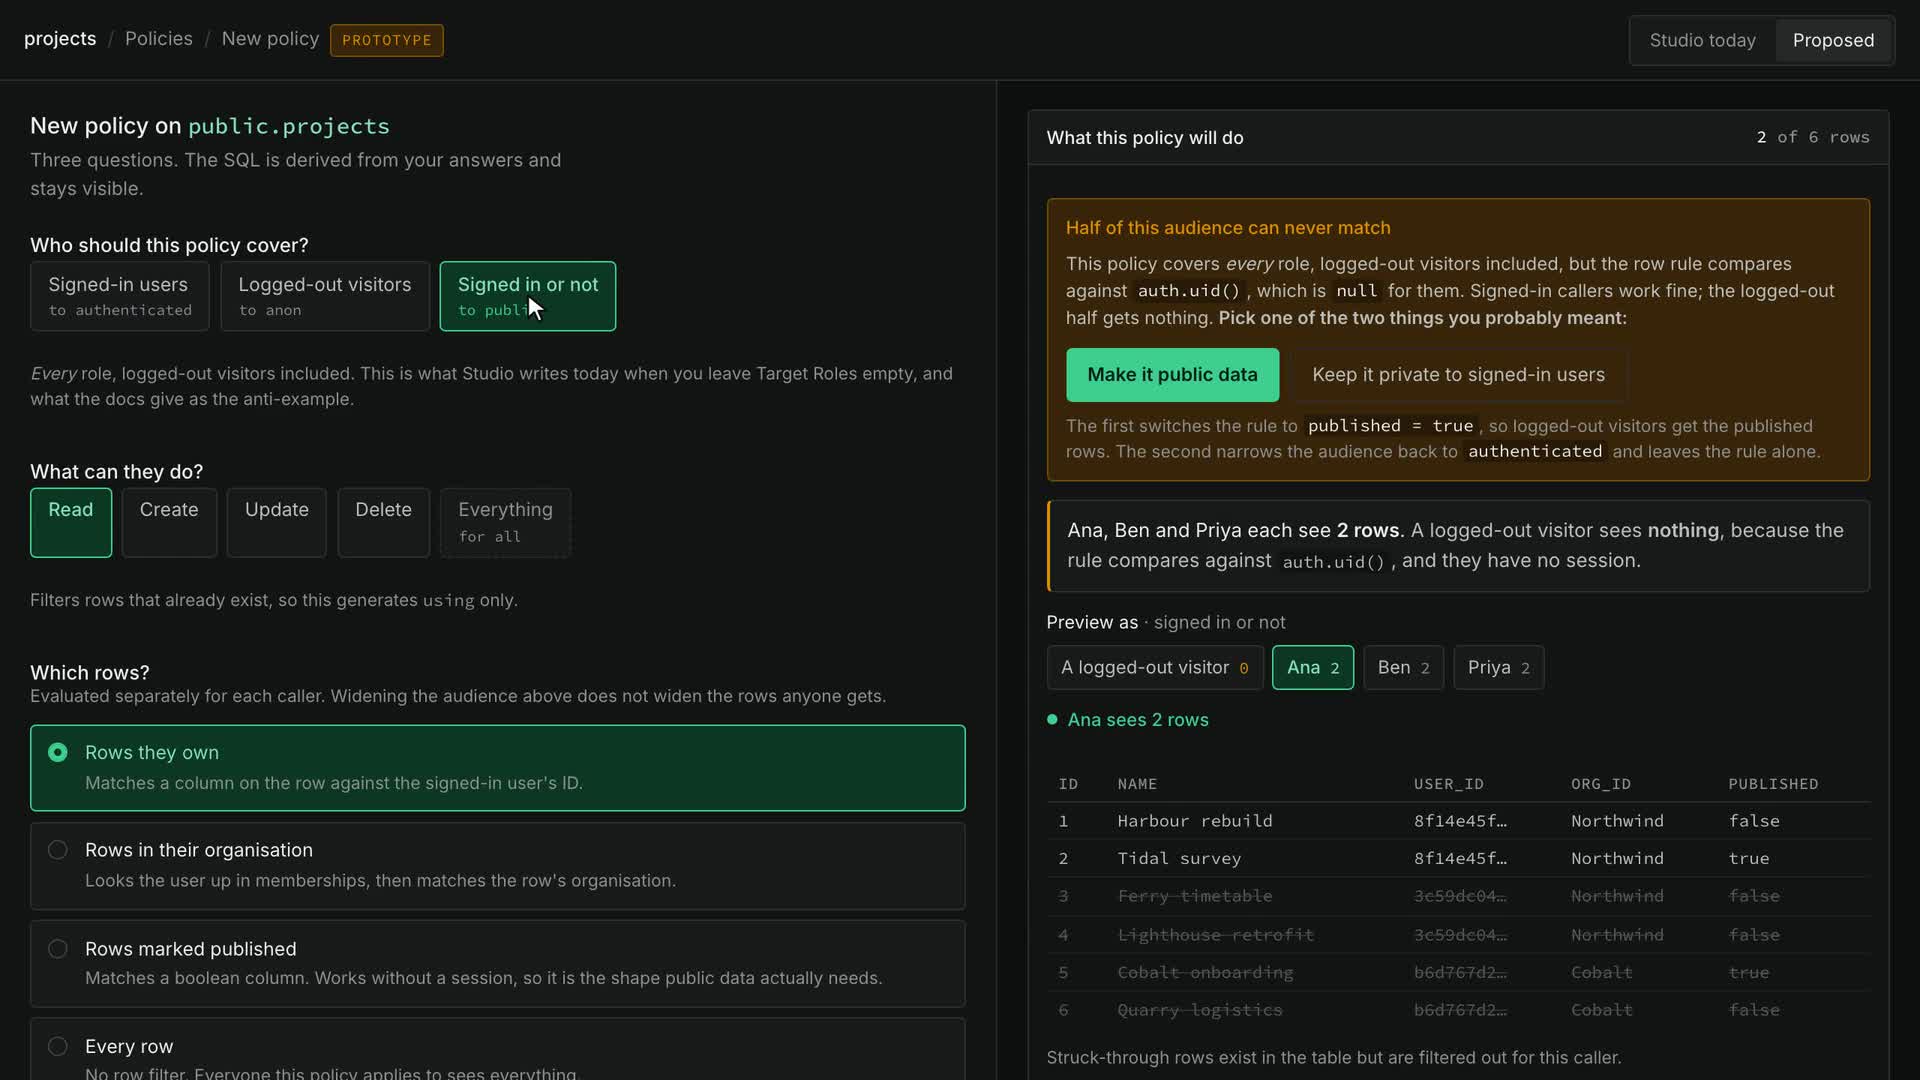1920x1080 pixels.
Task: Open the projects breadcrumb
Action: (x=60, y=39)
